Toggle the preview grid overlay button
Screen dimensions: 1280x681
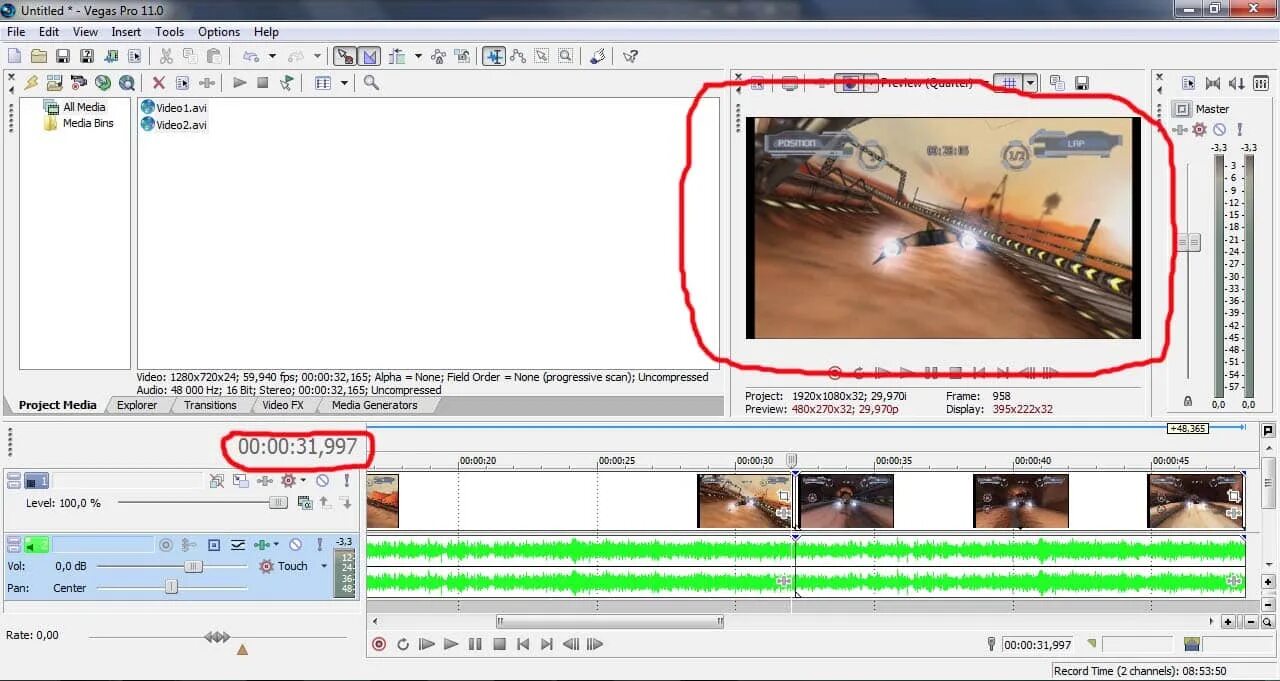(x=1010, y=83)
